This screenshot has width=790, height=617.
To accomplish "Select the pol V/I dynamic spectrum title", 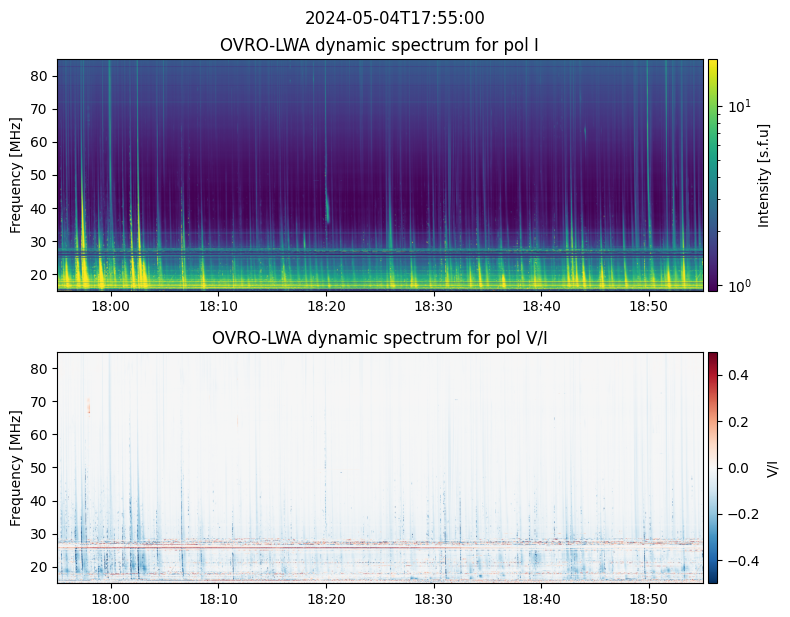I will tap(380, 338).
